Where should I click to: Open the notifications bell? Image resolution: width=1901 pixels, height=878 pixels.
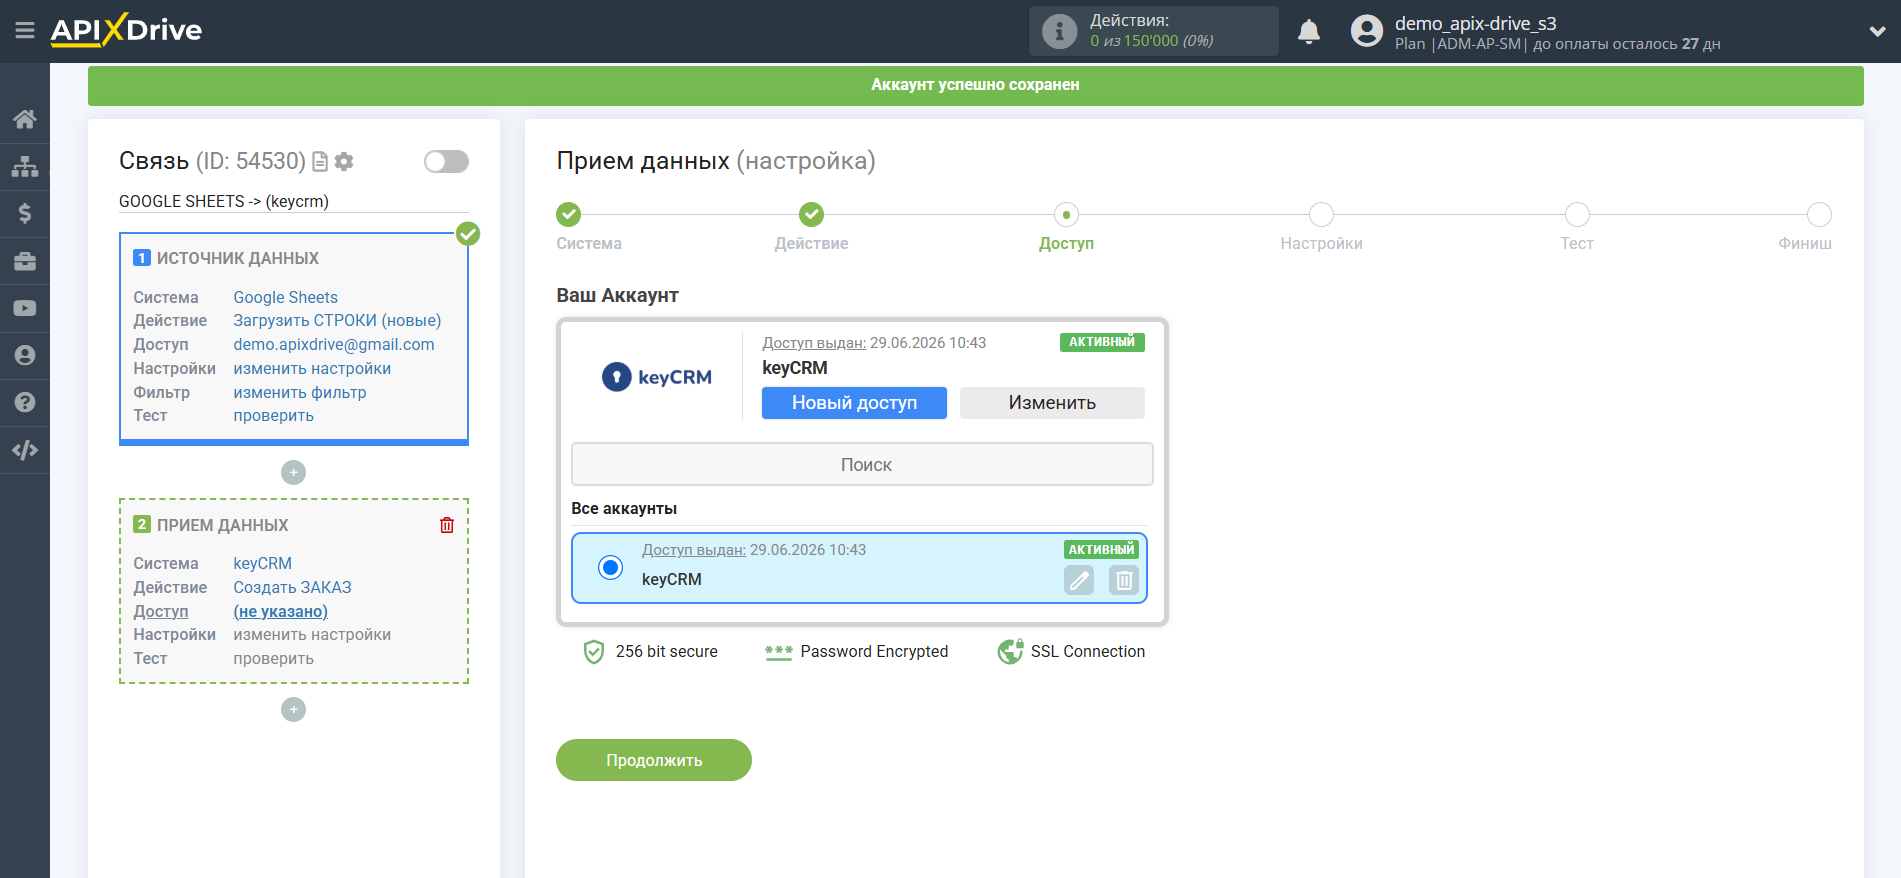pyautogui.click(x=1309, y=32)
